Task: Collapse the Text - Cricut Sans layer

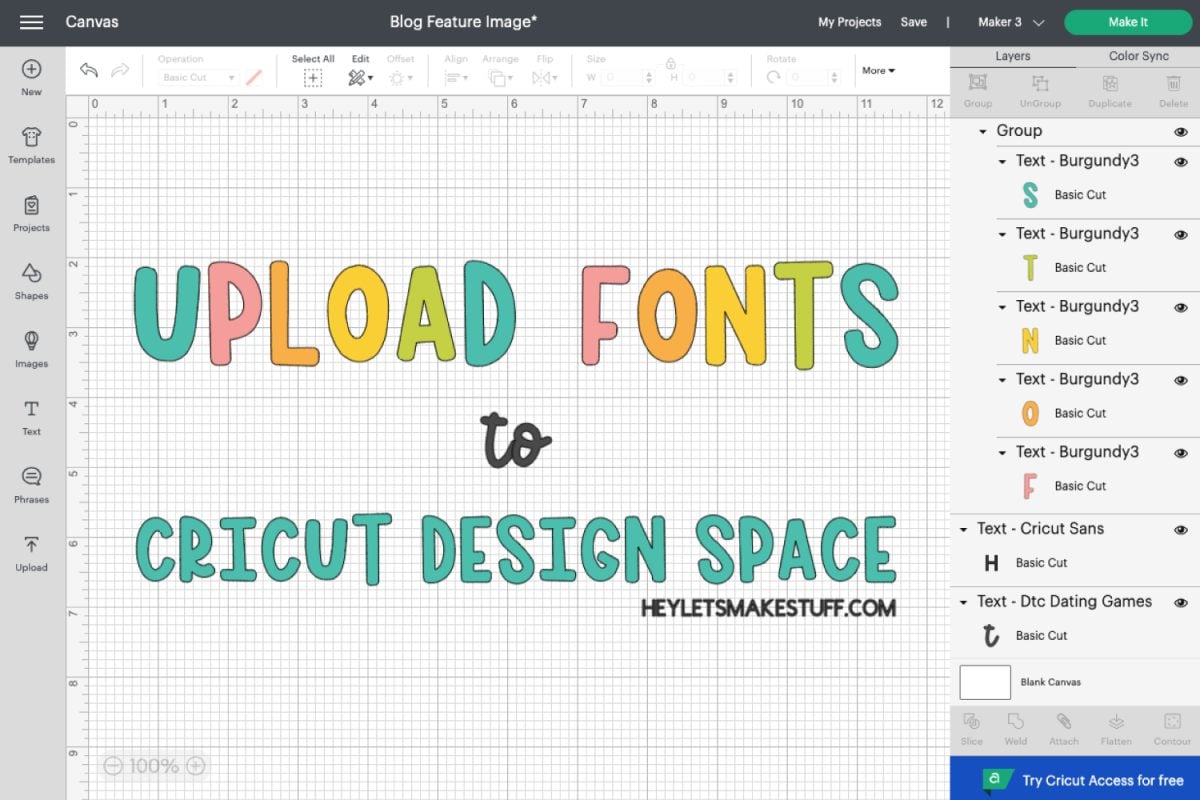Action: pos(964,530)
